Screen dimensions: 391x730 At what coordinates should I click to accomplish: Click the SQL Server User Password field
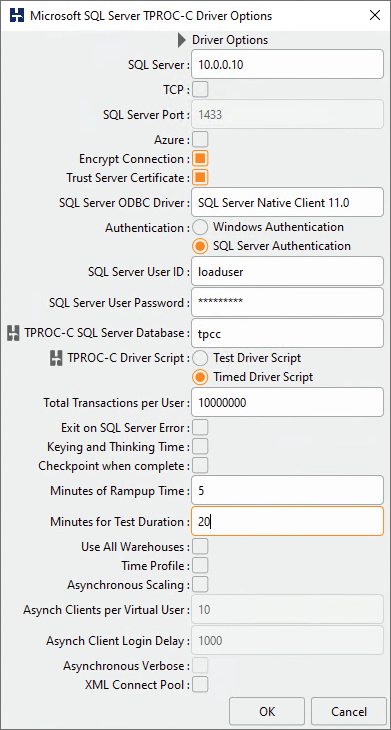287,302
